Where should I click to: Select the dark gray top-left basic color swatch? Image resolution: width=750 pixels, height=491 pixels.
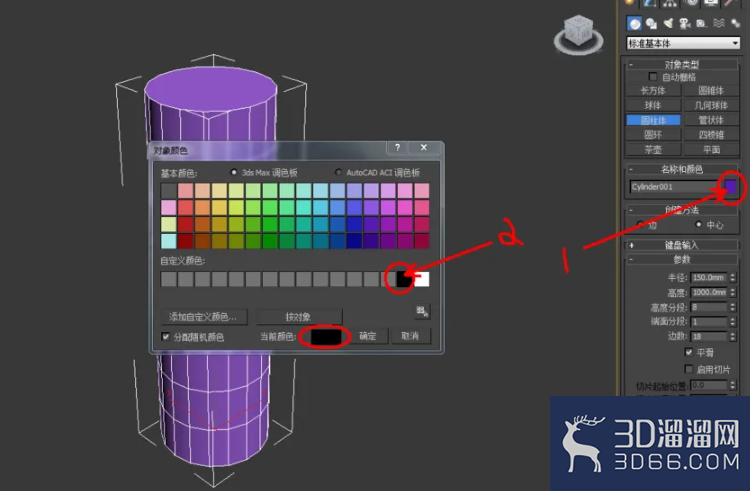coord(168,191)
